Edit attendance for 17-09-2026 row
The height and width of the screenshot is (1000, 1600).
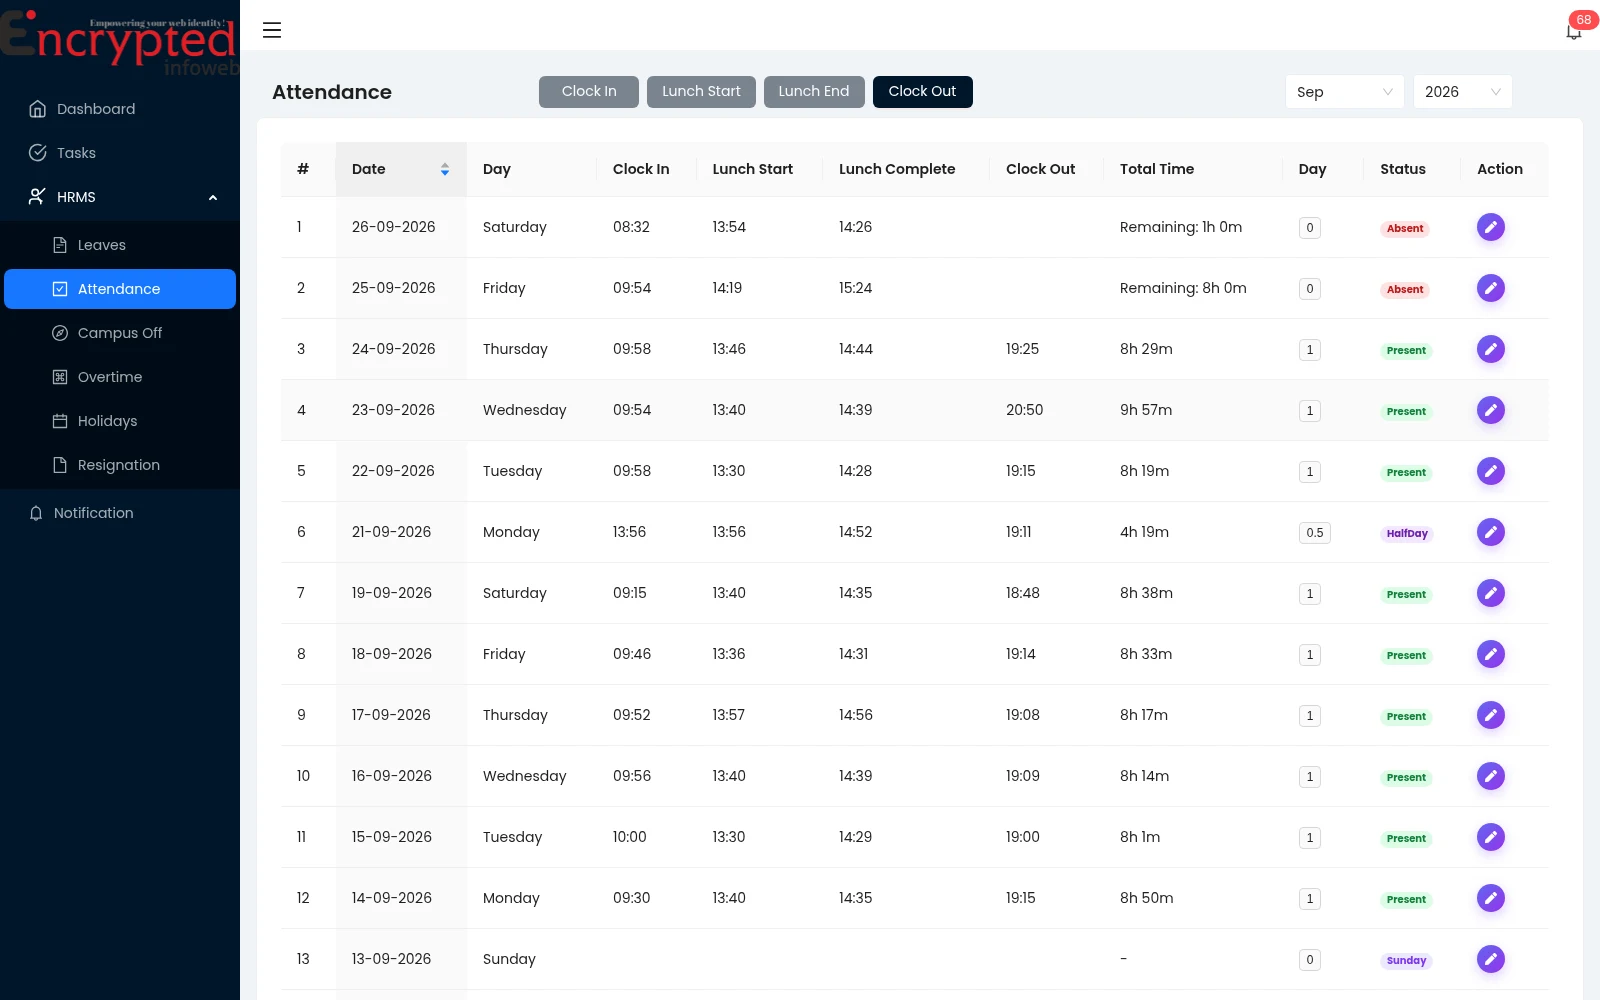pyautogui.click(x=1490, y=715)
